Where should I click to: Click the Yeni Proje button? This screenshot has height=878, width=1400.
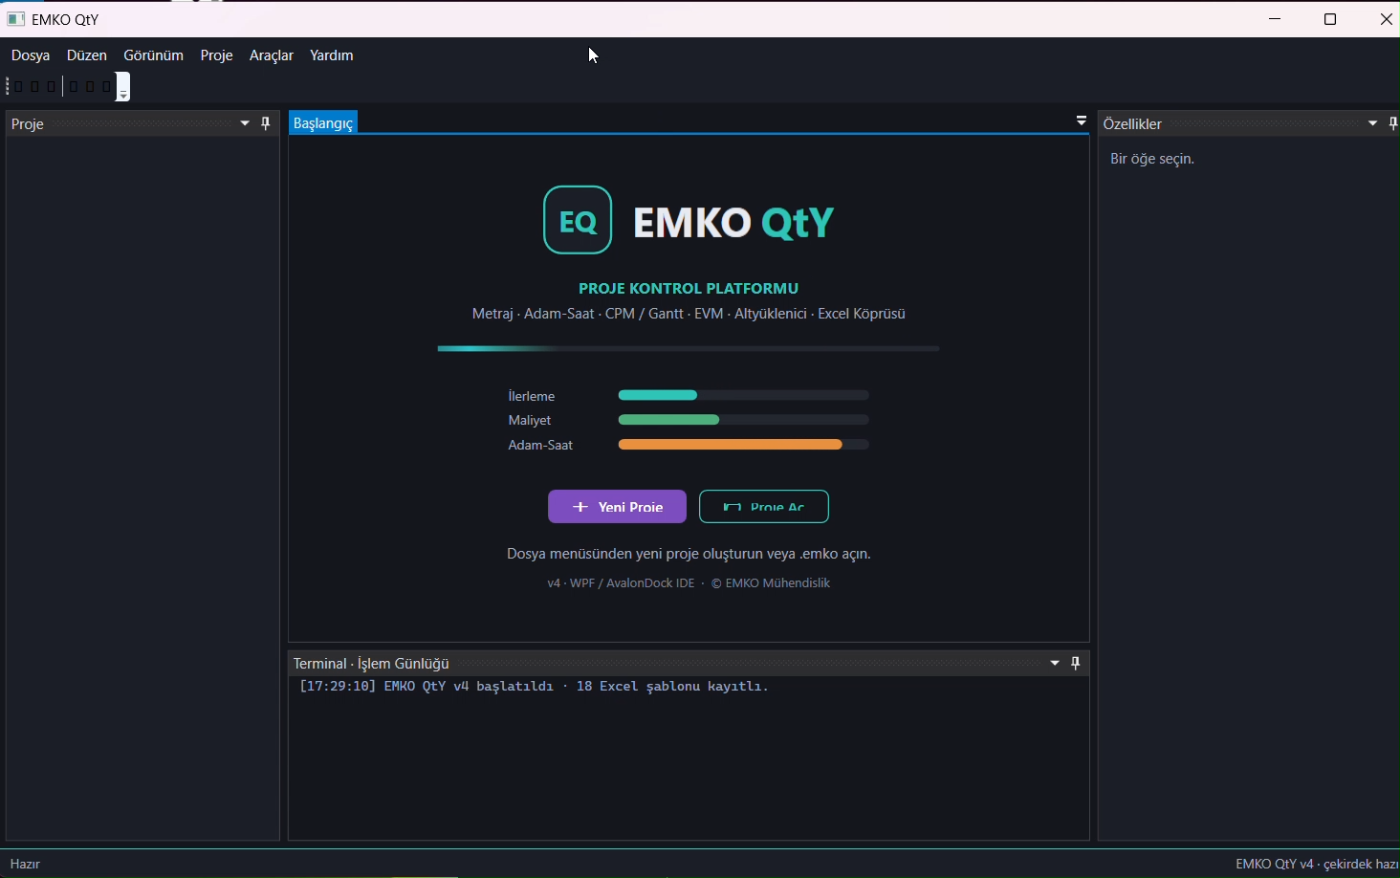tap(617, 506)
